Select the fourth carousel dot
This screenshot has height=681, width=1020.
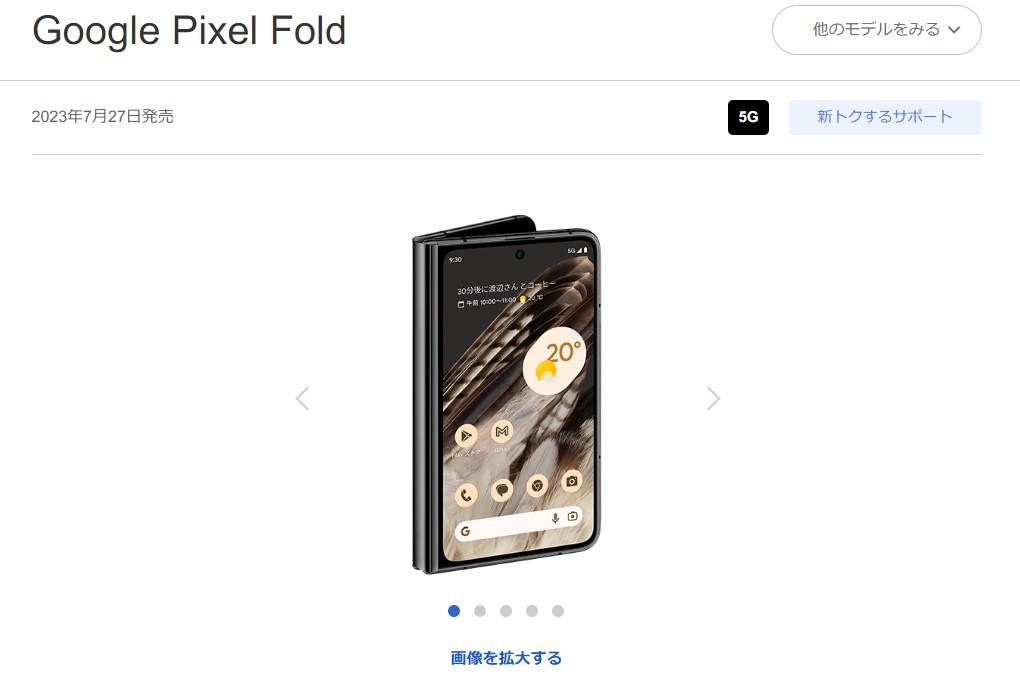click(532, 611)
